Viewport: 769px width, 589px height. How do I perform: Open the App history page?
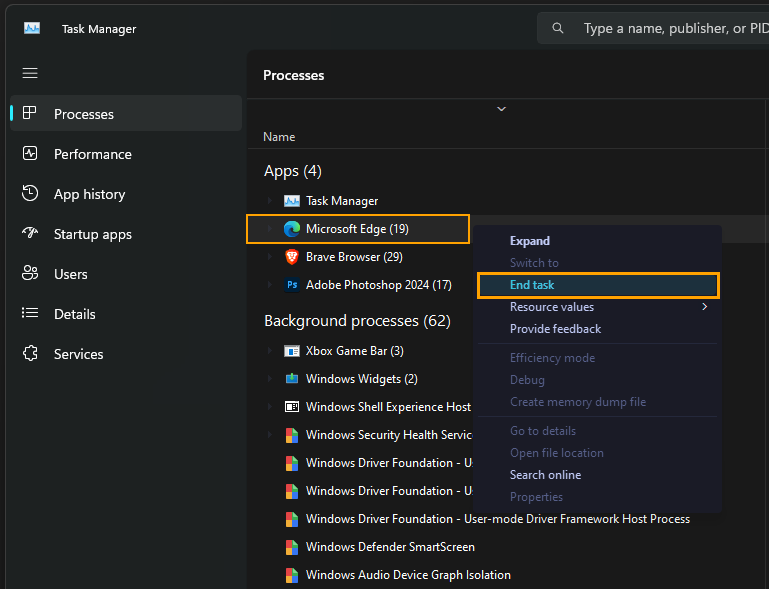126,194
